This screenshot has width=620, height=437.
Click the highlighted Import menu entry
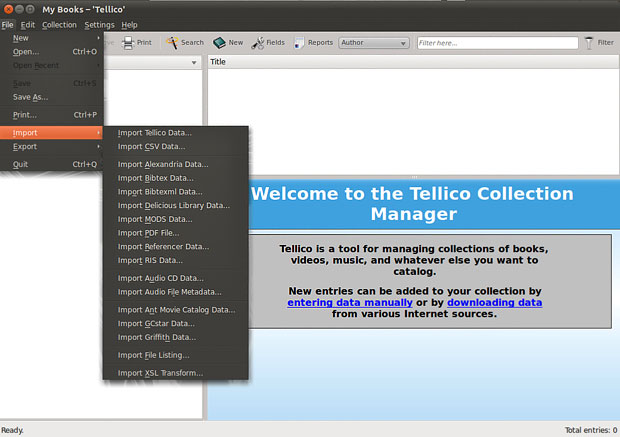(51, 133)
